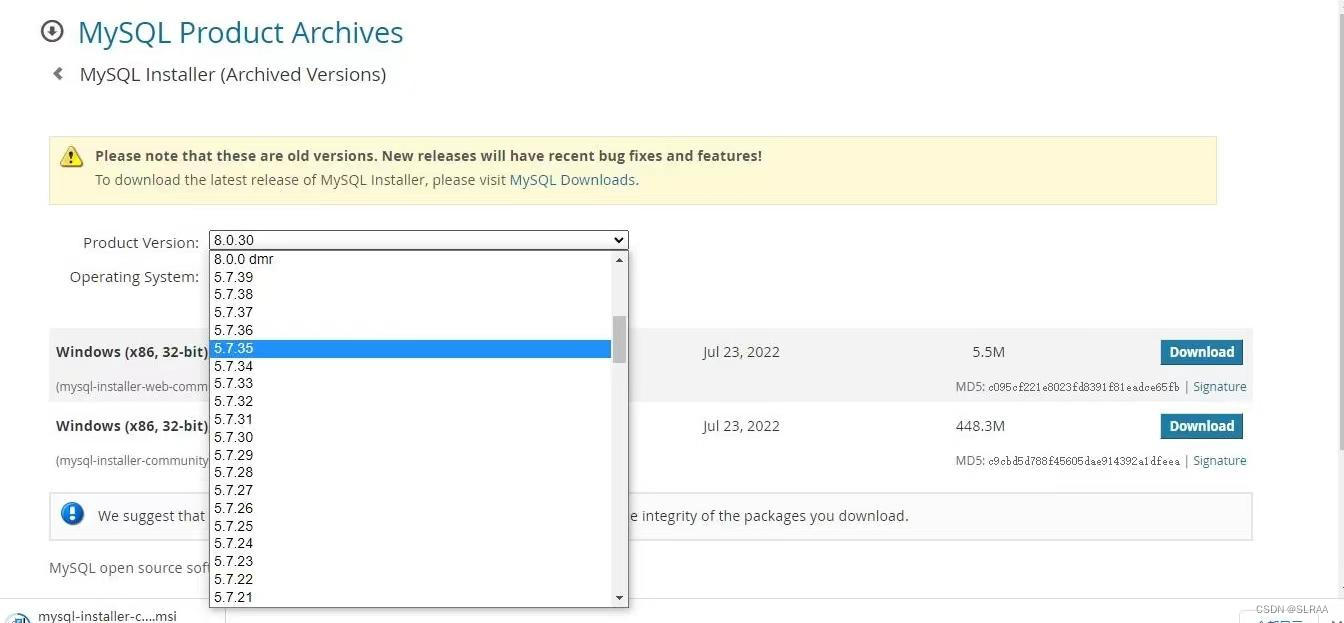Image resolution: width=1344 pixels, height=623 pixels.
Task: Pick version 5.7.25 option
Action: click(x=410, y=526)
